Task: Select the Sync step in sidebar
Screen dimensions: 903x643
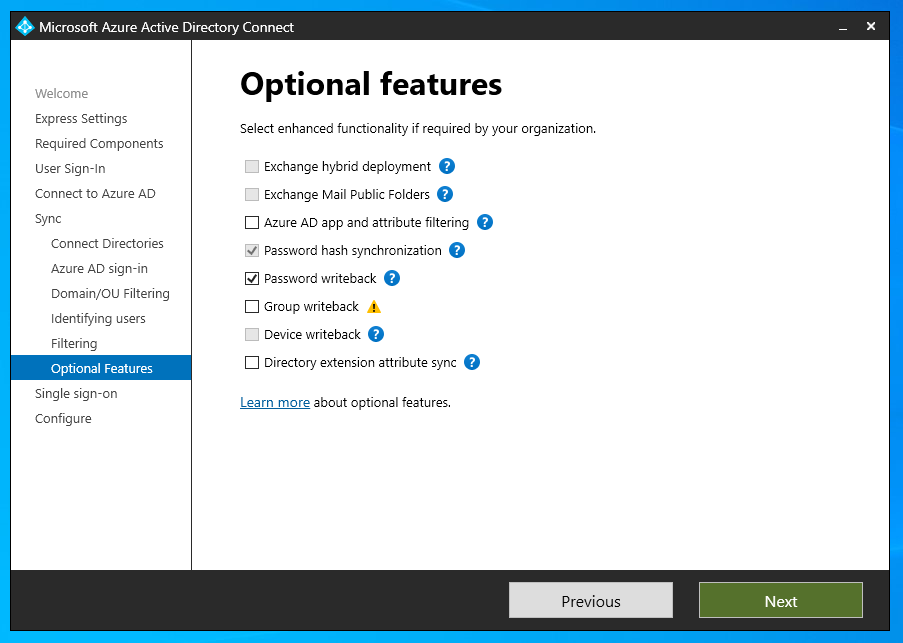Action: [48, 219]
